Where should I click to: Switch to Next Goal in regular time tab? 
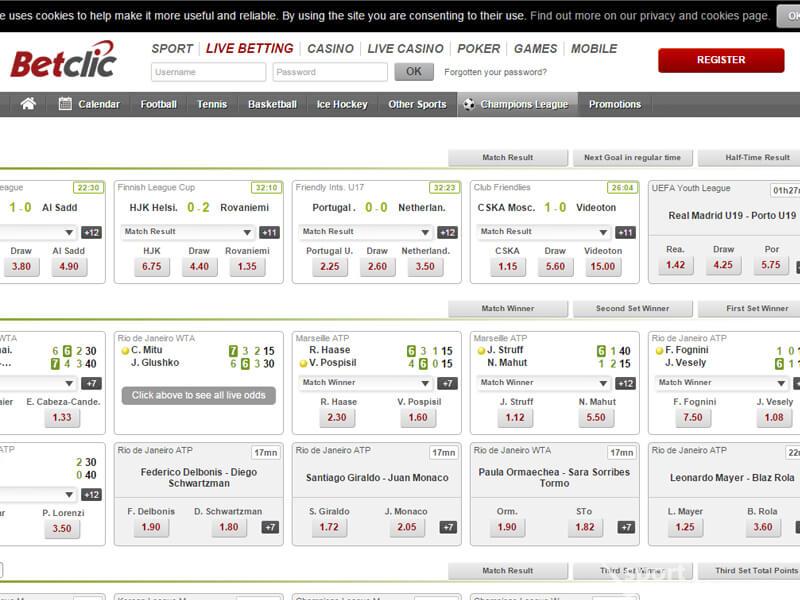[633, 158]
